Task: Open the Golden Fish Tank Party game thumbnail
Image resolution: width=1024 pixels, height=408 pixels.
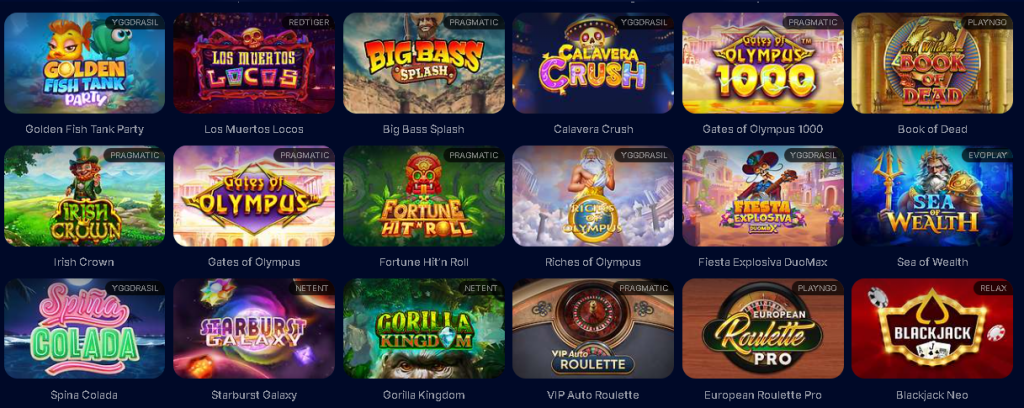Action: [84, 63]
